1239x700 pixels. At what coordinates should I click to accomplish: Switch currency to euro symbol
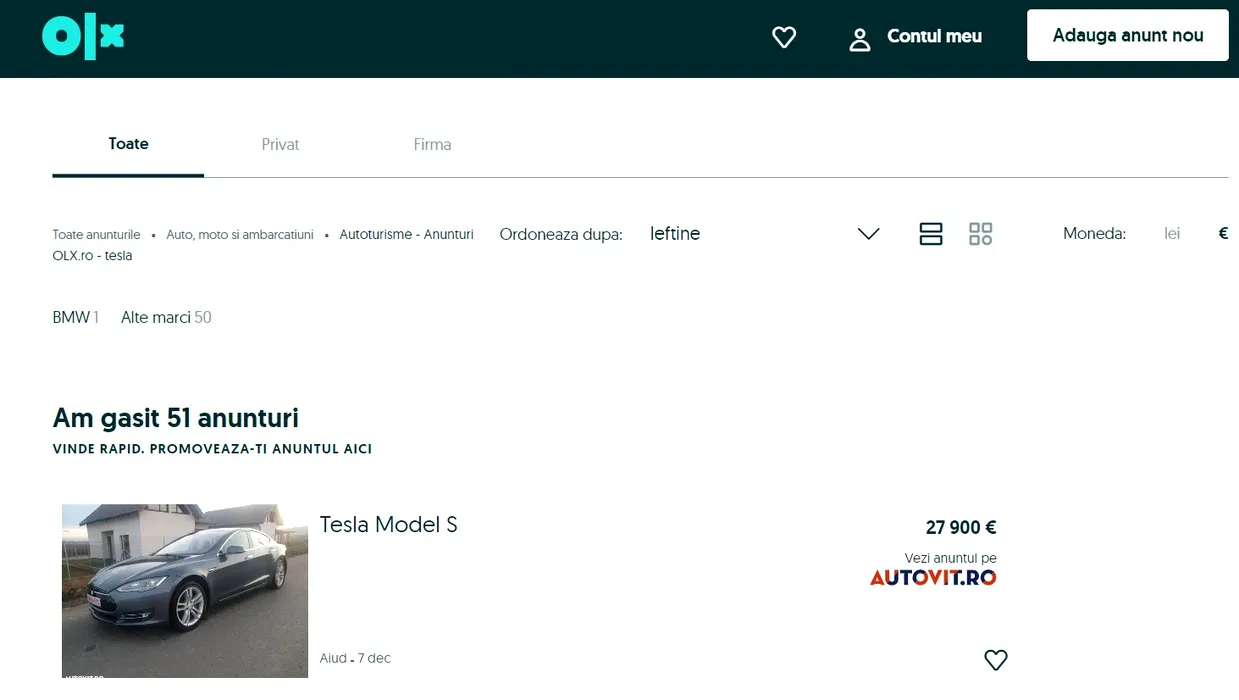[1223, 234]
